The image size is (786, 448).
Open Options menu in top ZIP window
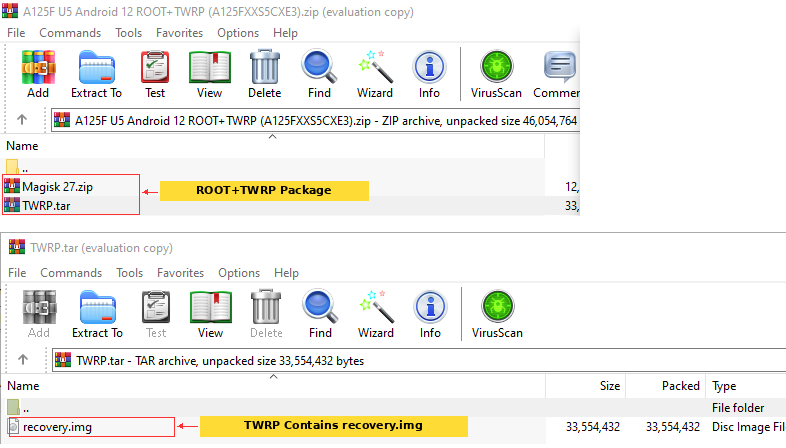tap(238, 33)
